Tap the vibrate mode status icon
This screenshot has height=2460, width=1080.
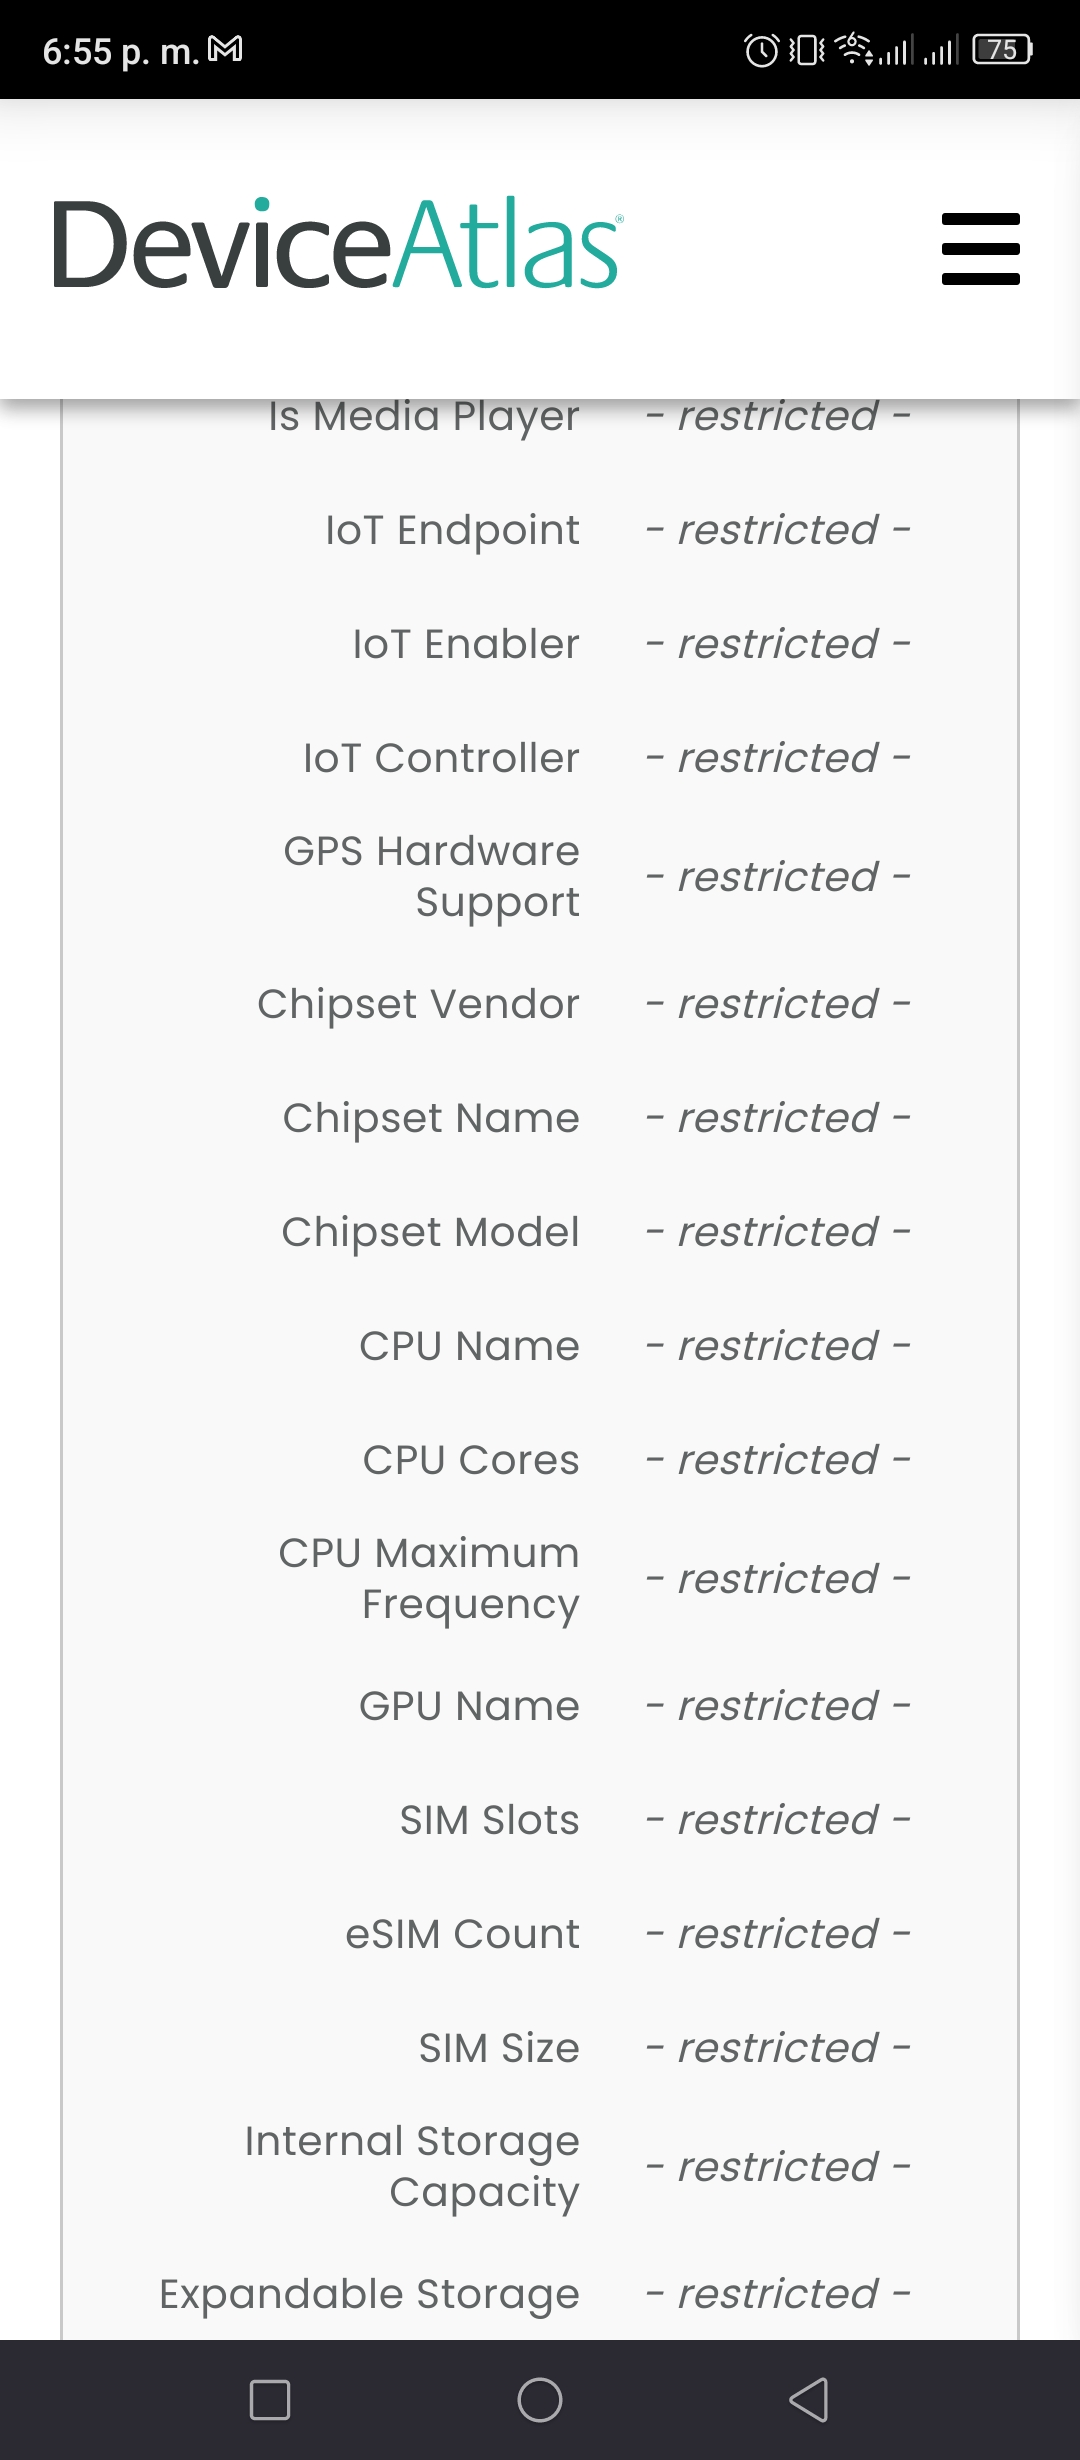click(807, 50)
